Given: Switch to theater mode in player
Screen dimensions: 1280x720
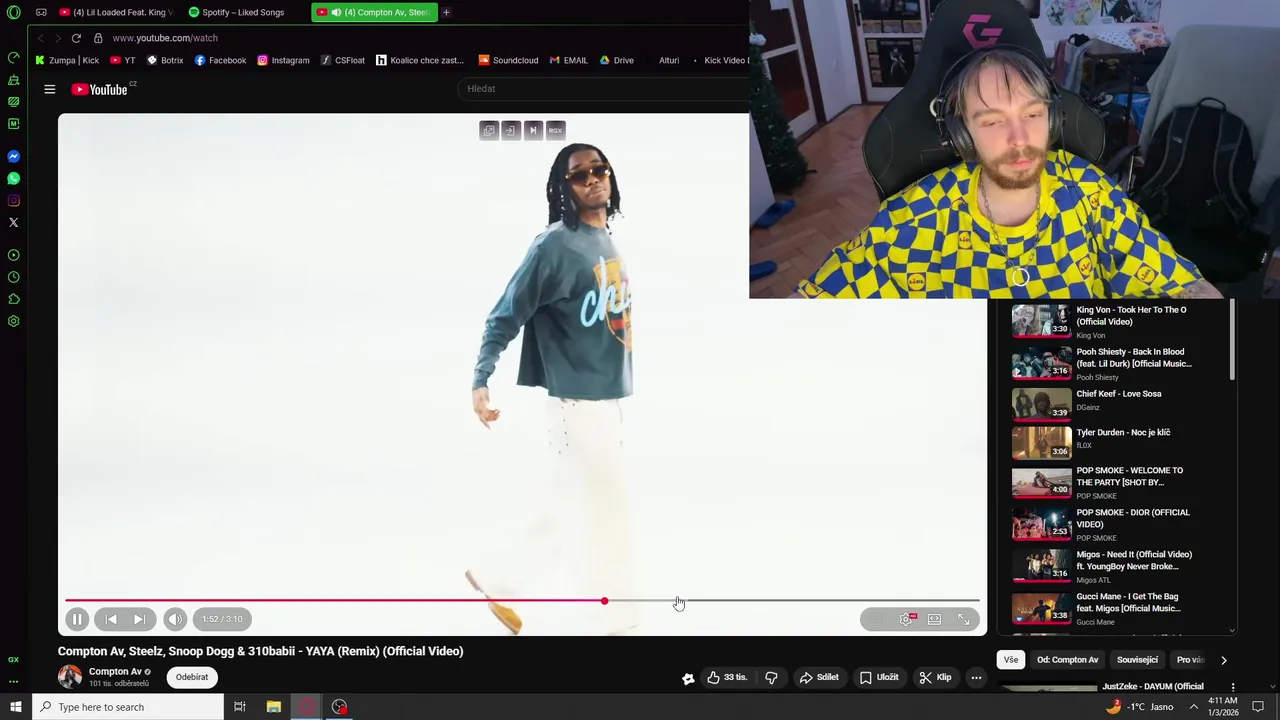Looking at the screenshot, I should (x=934, y=619).
